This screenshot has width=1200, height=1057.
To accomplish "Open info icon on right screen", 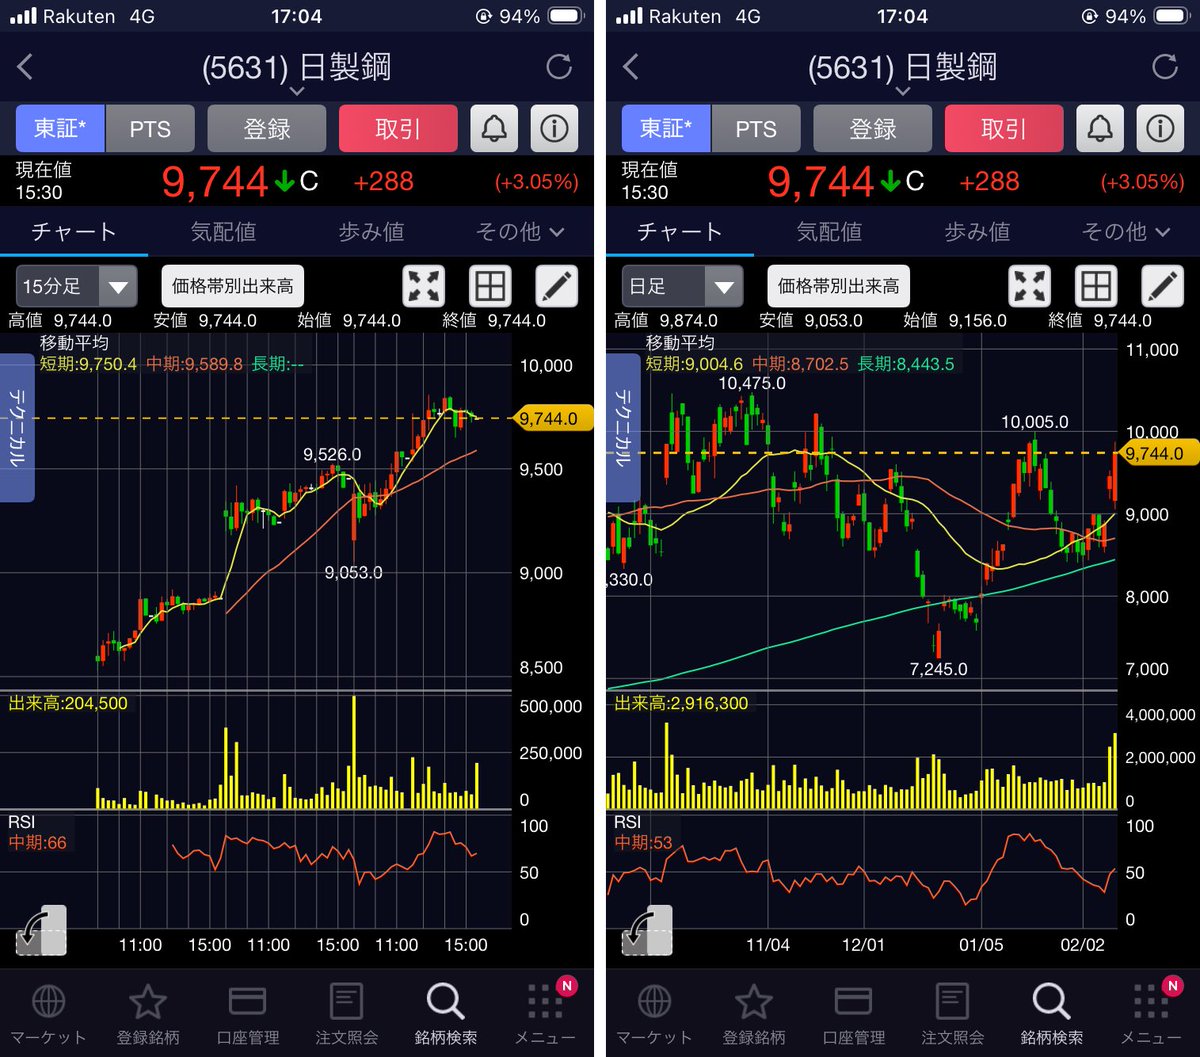I will pos(1160,128).
